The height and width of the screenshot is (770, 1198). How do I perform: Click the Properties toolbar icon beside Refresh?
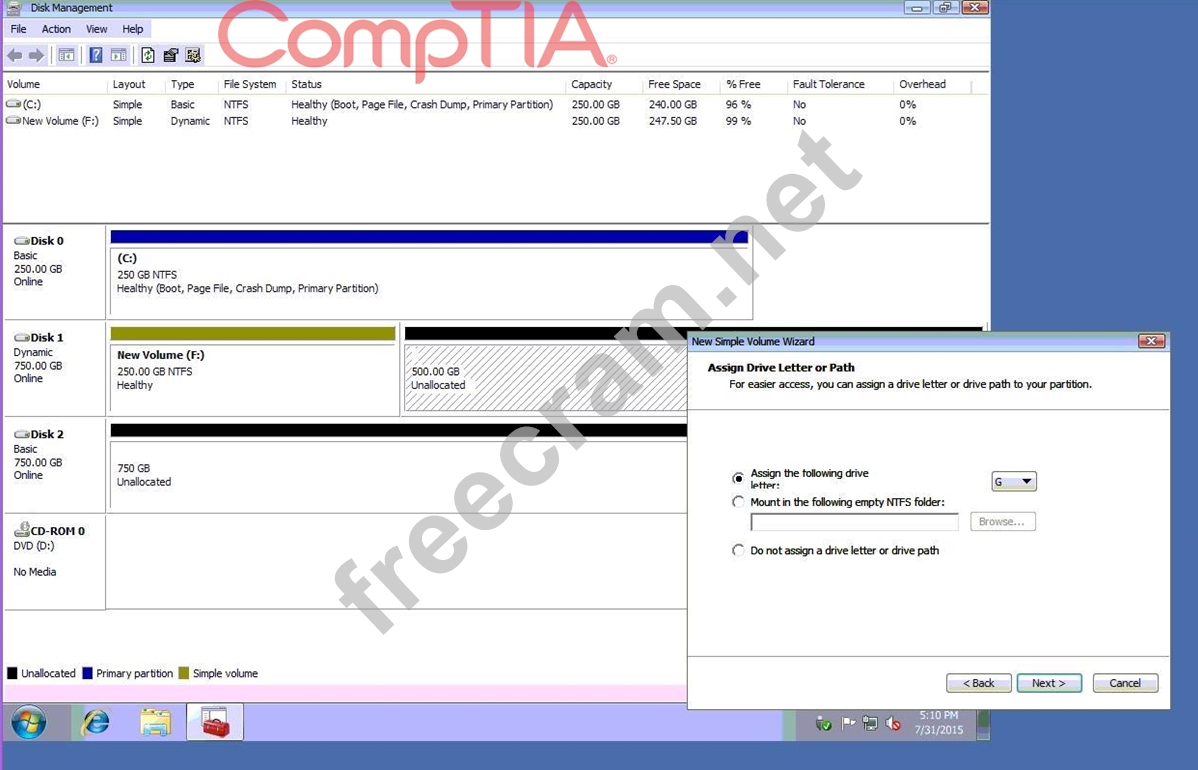click(170, 55)
